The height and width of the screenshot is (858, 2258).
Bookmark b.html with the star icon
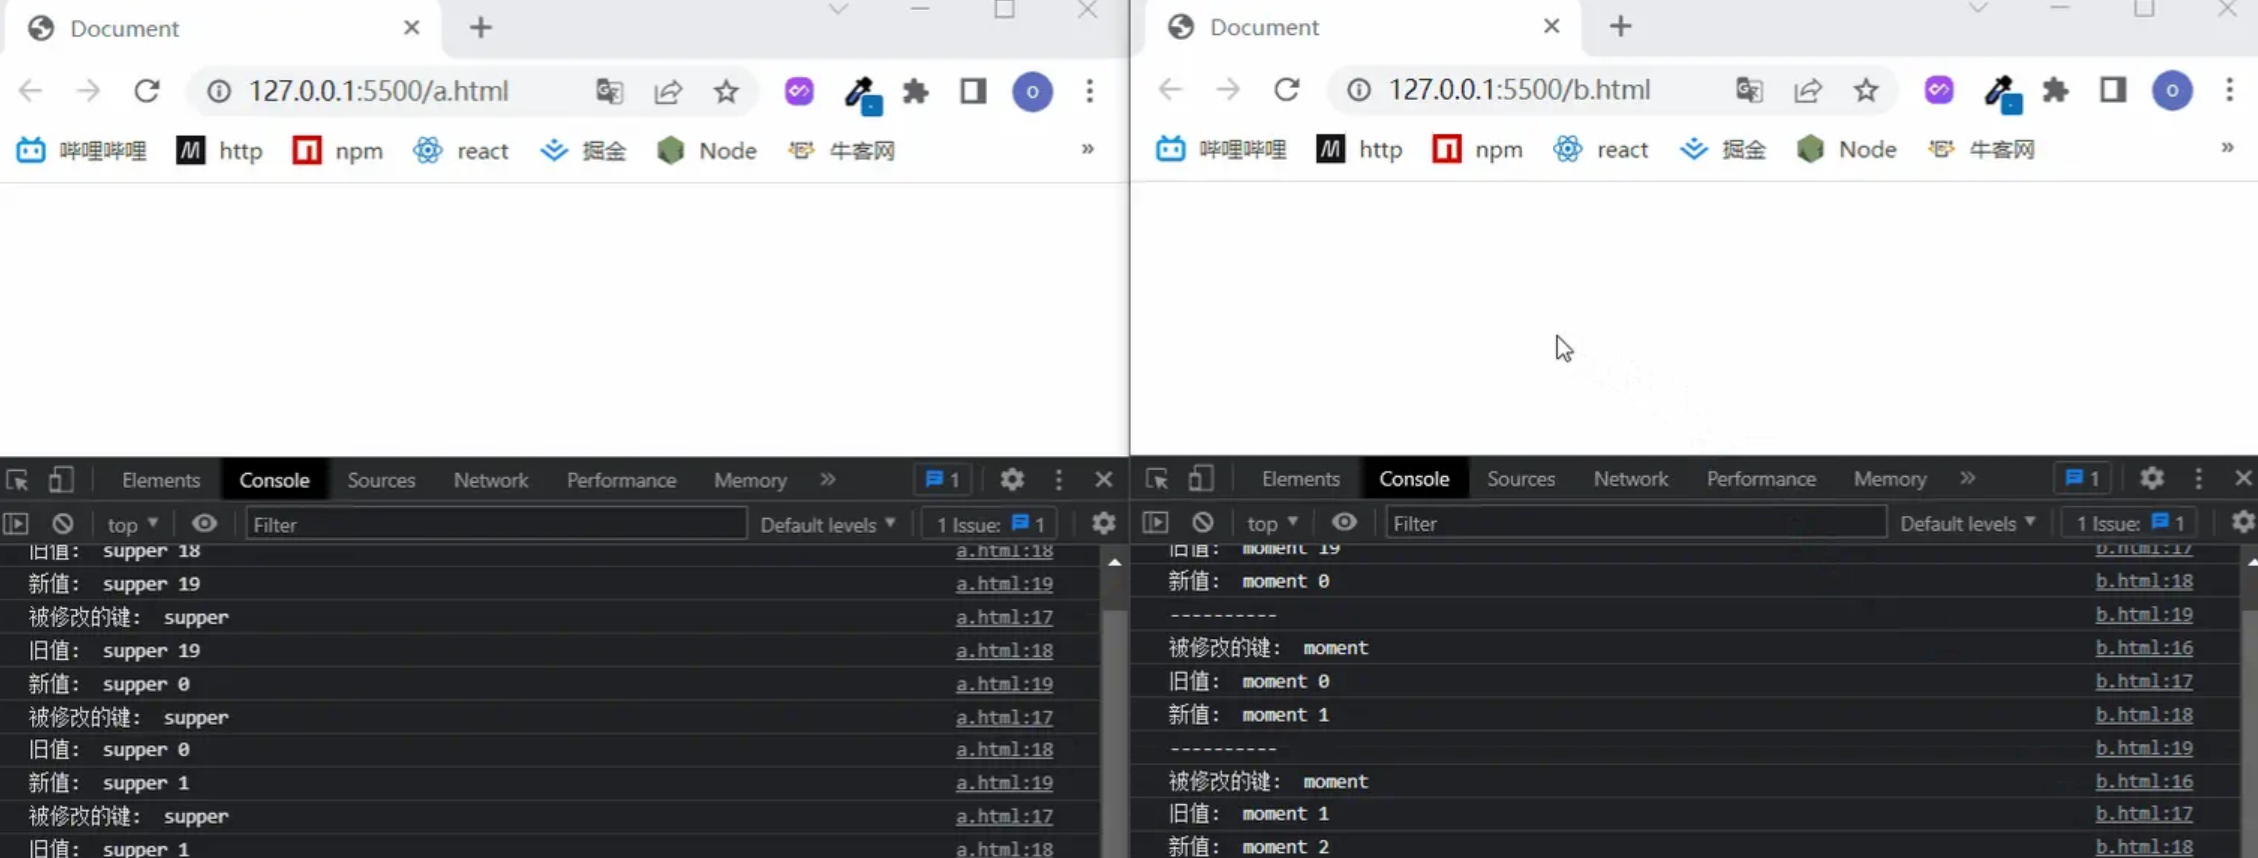(x=1865, y=90)
